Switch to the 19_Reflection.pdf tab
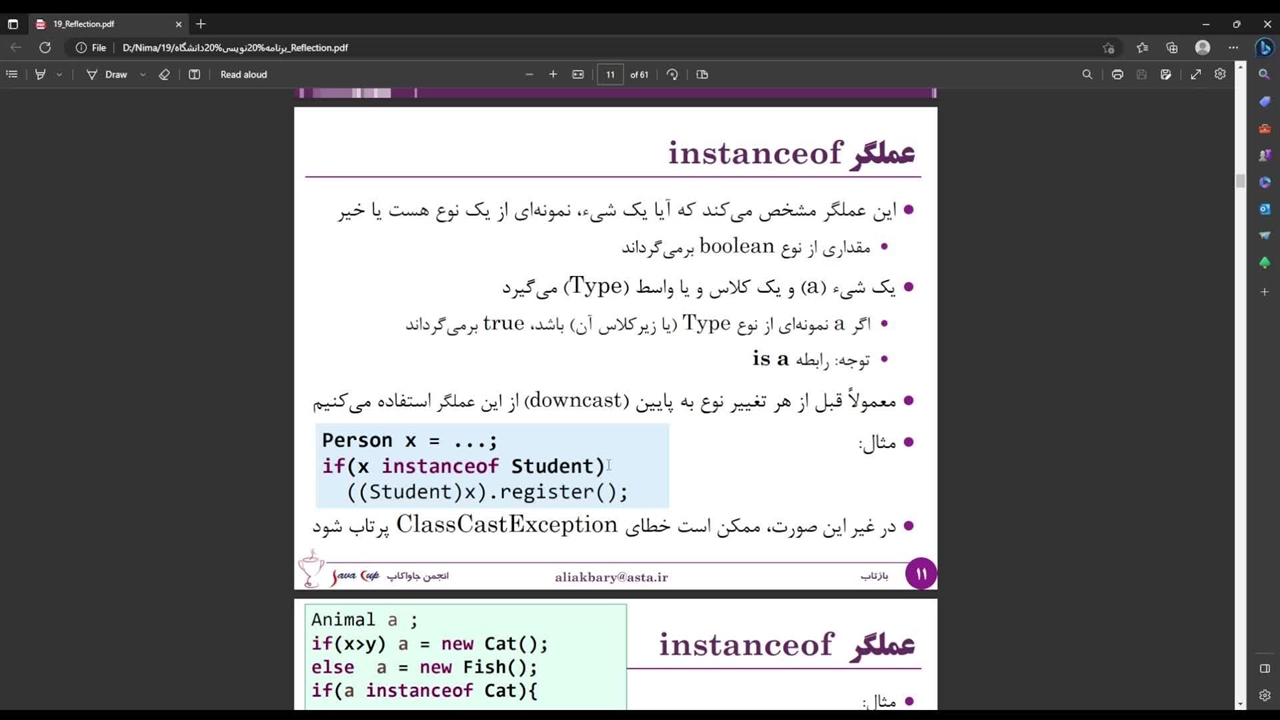 pos(100,24)
